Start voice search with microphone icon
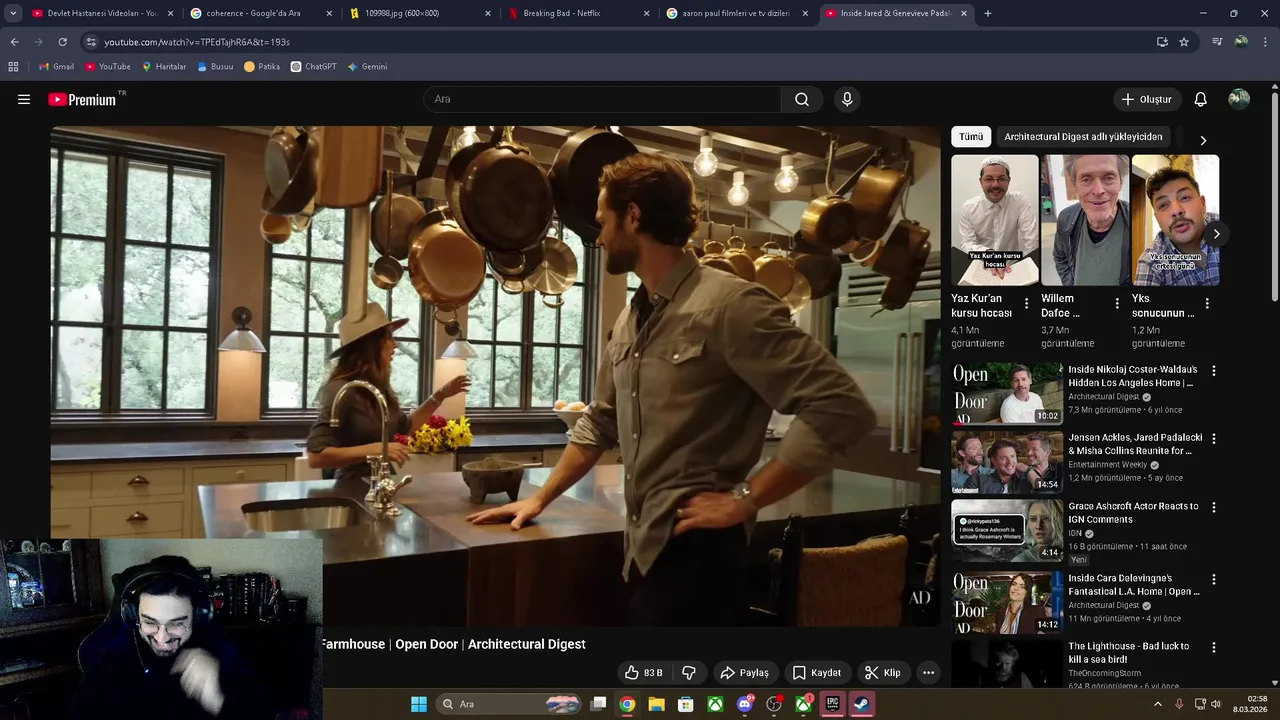The width and height of the screenshot is (1280, 720). [x=847, y=99]
